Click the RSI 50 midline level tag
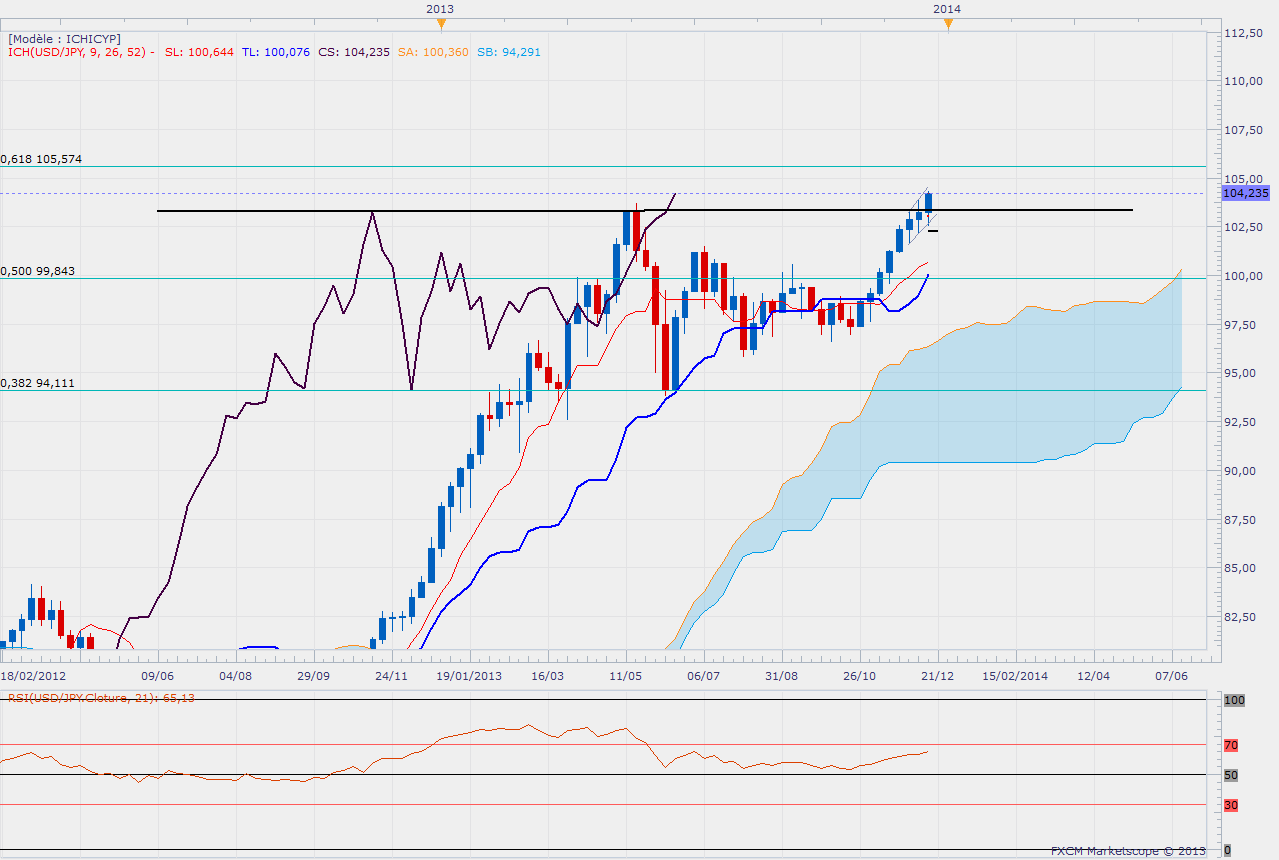The width and height of the screenshot is (1279, 860). coord(1231,775)
